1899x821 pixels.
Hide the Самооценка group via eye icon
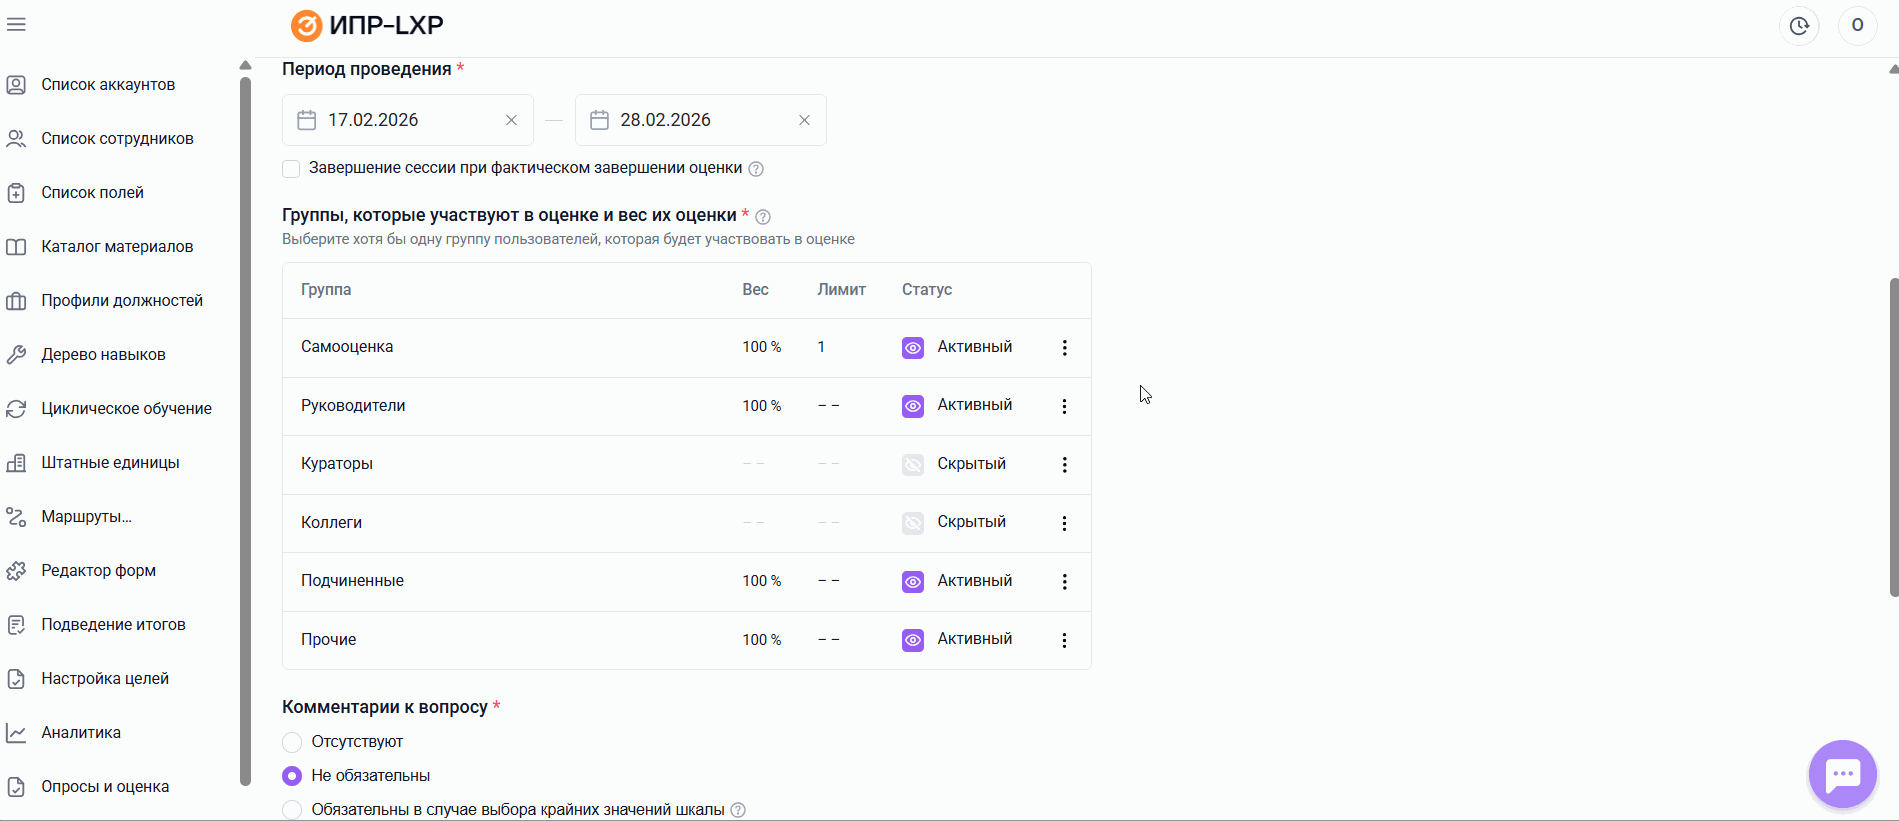913,348
